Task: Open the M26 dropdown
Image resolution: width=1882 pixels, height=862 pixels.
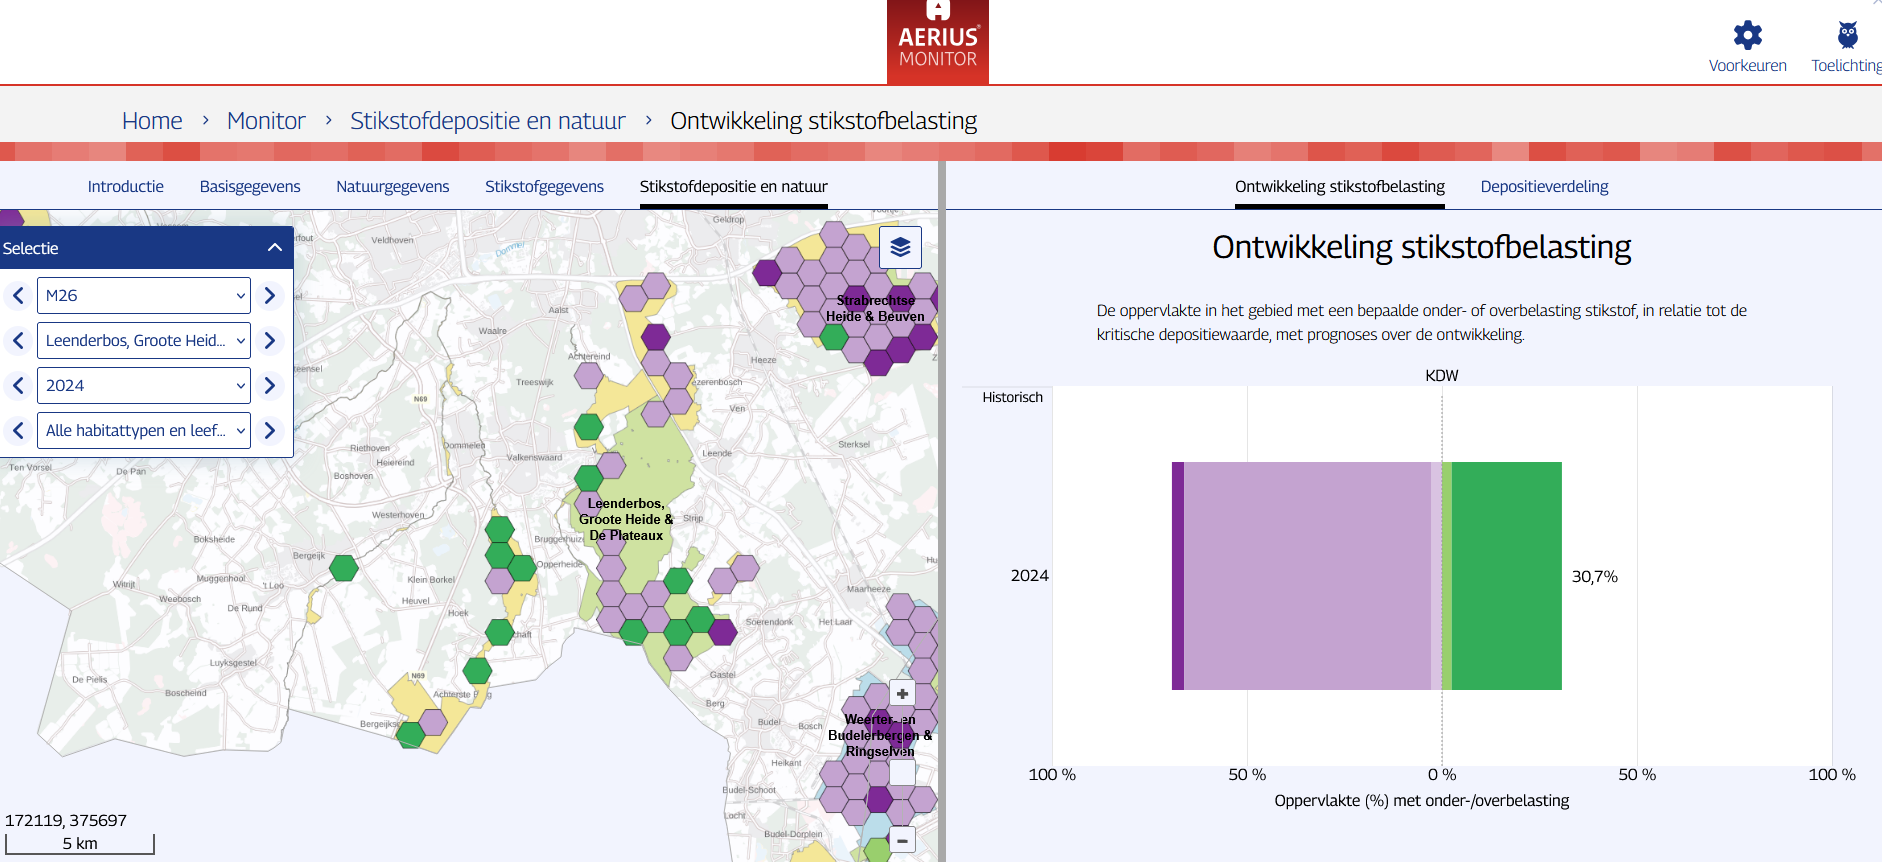Action: [x=144, y=296]
